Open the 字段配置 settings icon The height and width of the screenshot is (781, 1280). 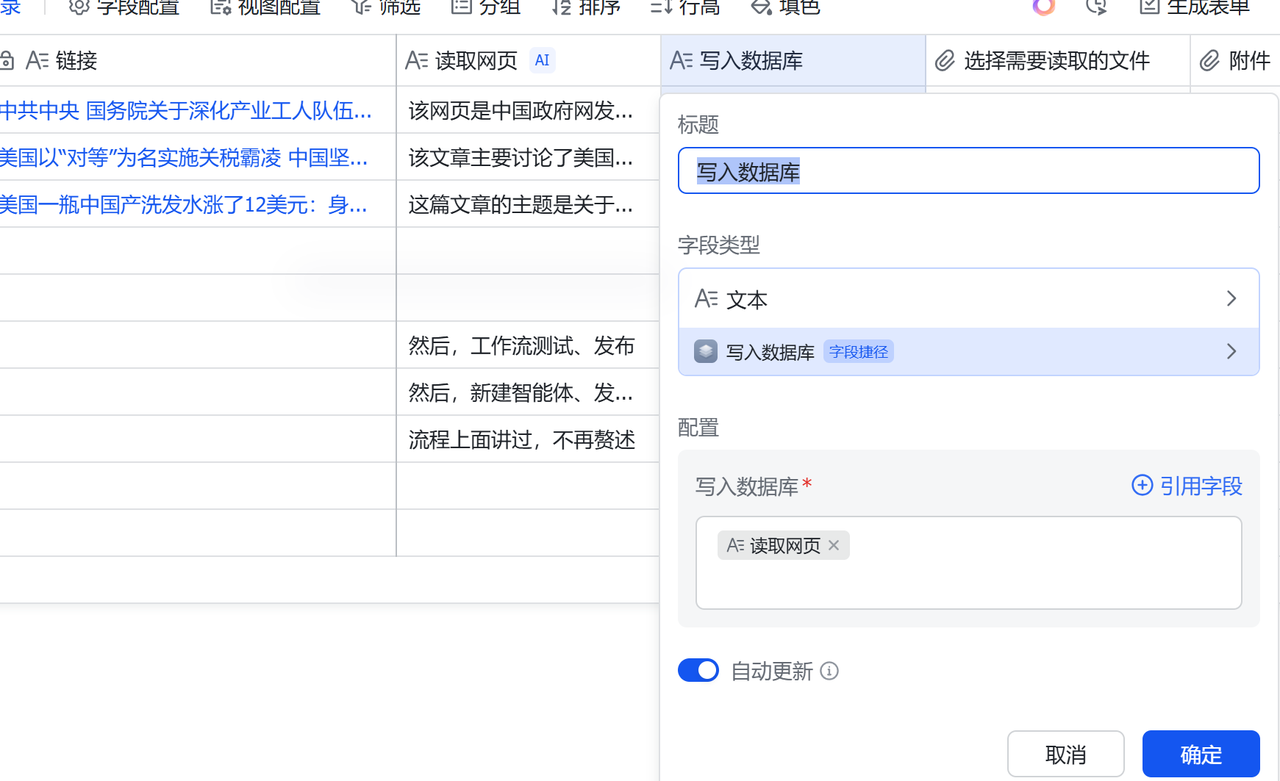(78, 7)
